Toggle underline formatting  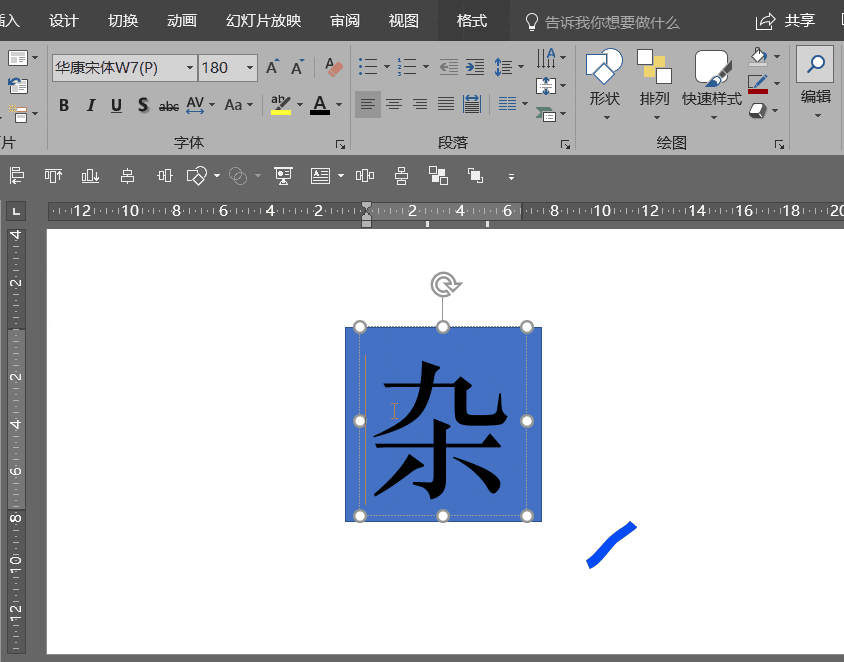(116, 105)
